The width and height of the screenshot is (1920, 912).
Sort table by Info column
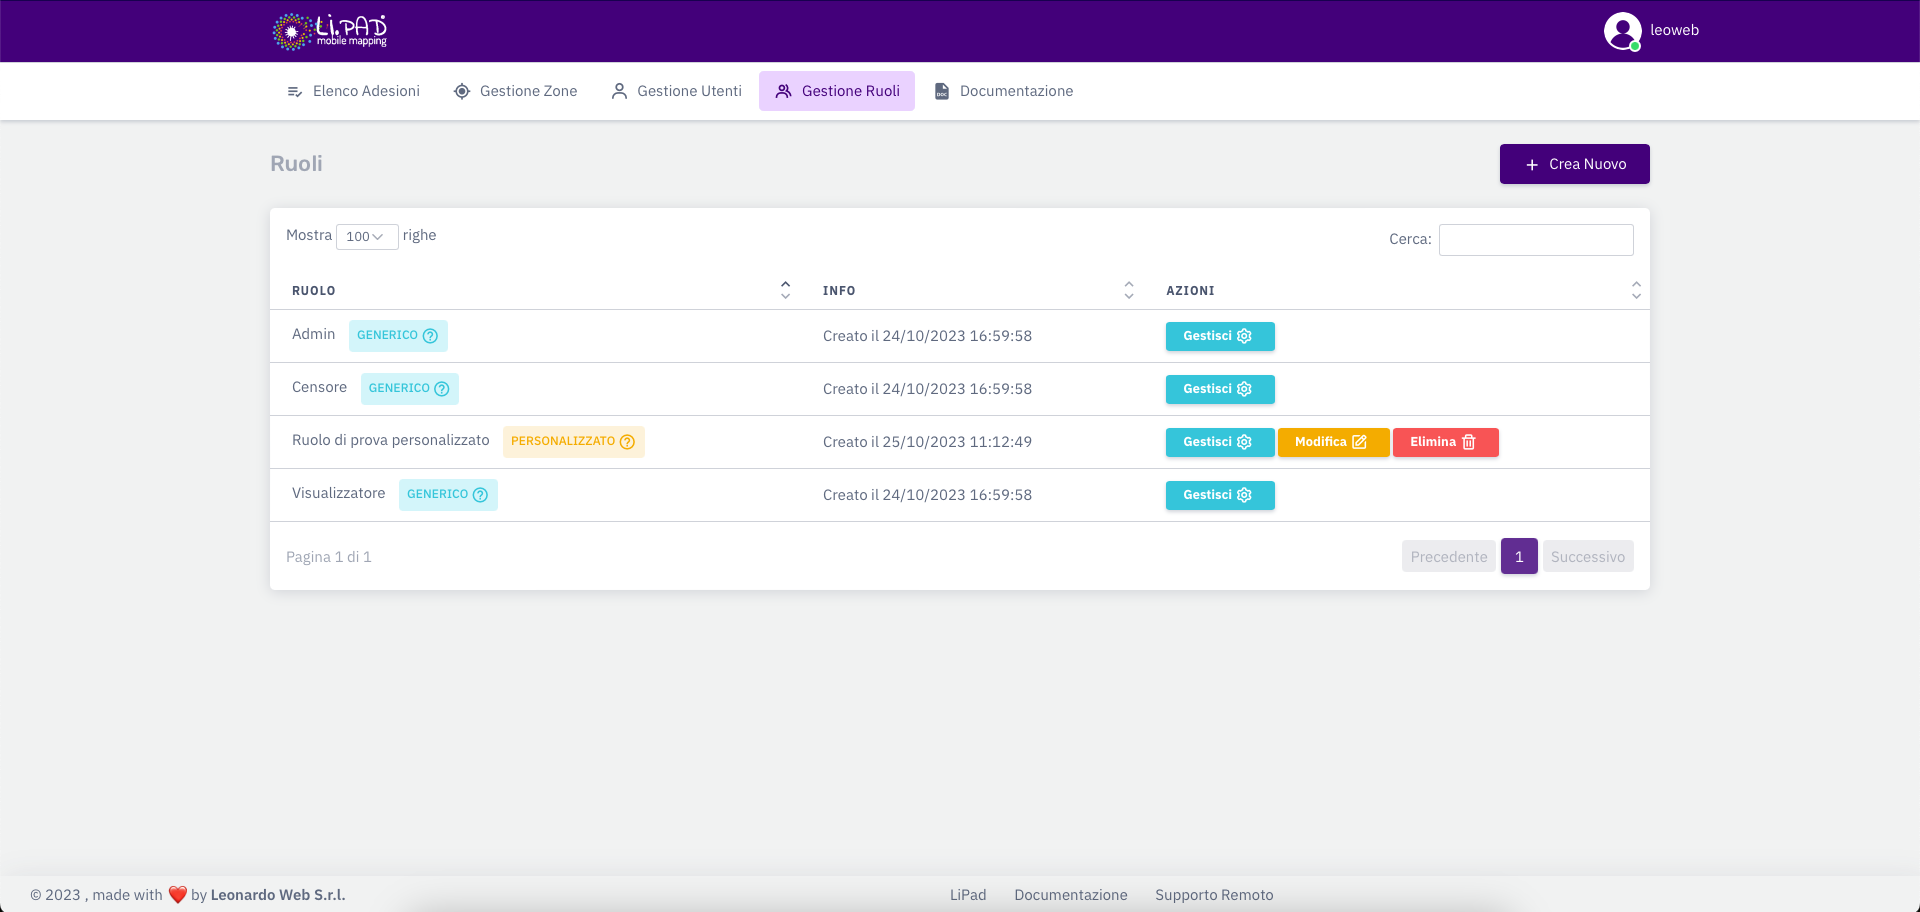click(1128, 290)
